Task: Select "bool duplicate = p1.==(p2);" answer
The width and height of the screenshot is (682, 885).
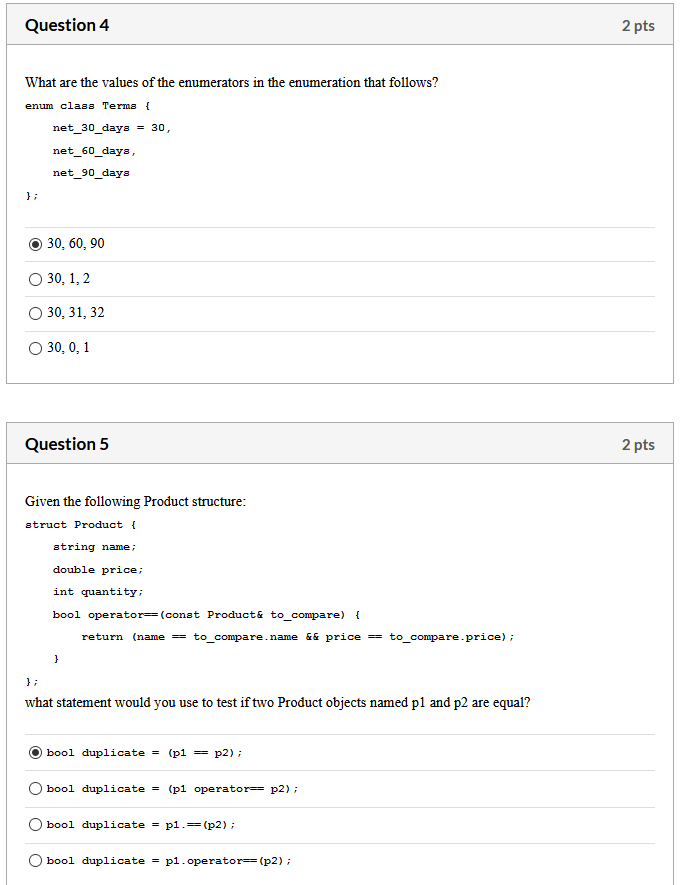Action: [35, 824]
